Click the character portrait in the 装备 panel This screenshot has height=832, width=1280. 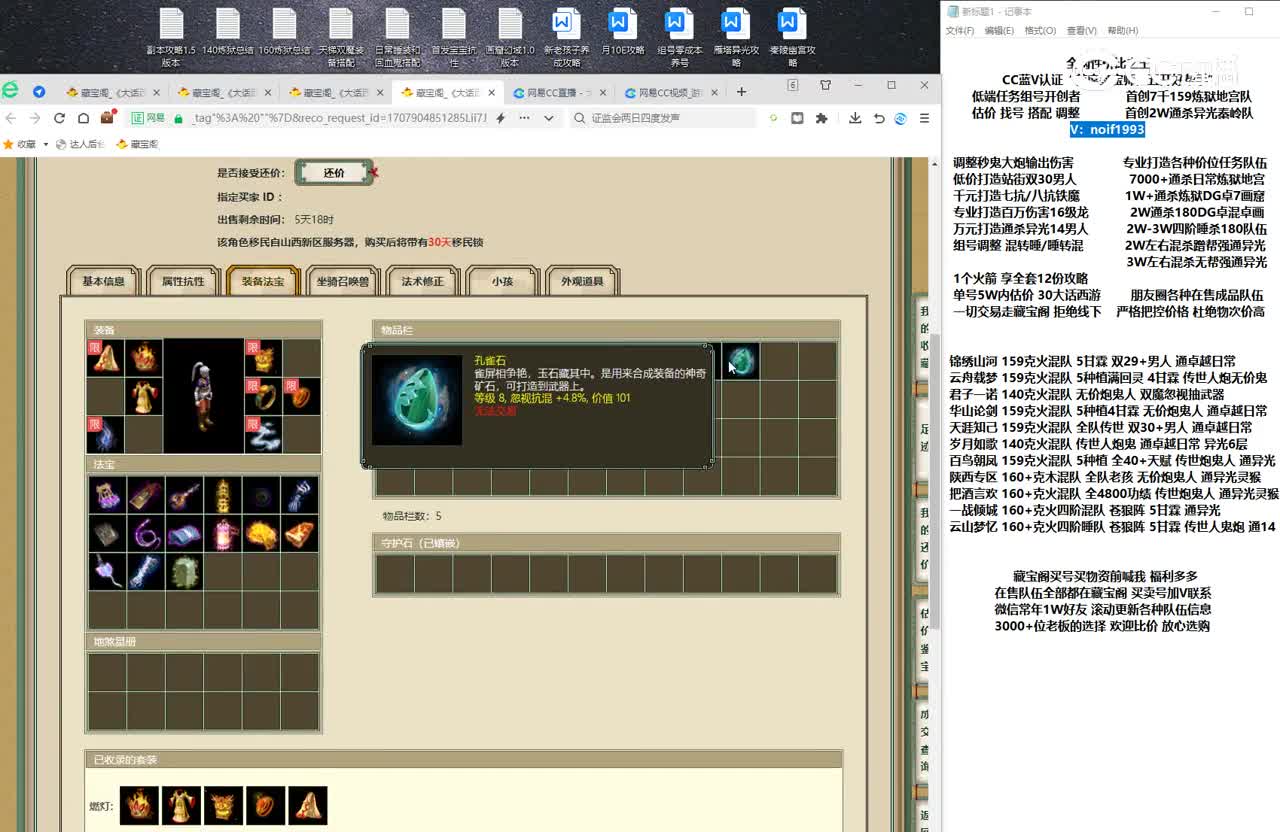coord(203,396)
